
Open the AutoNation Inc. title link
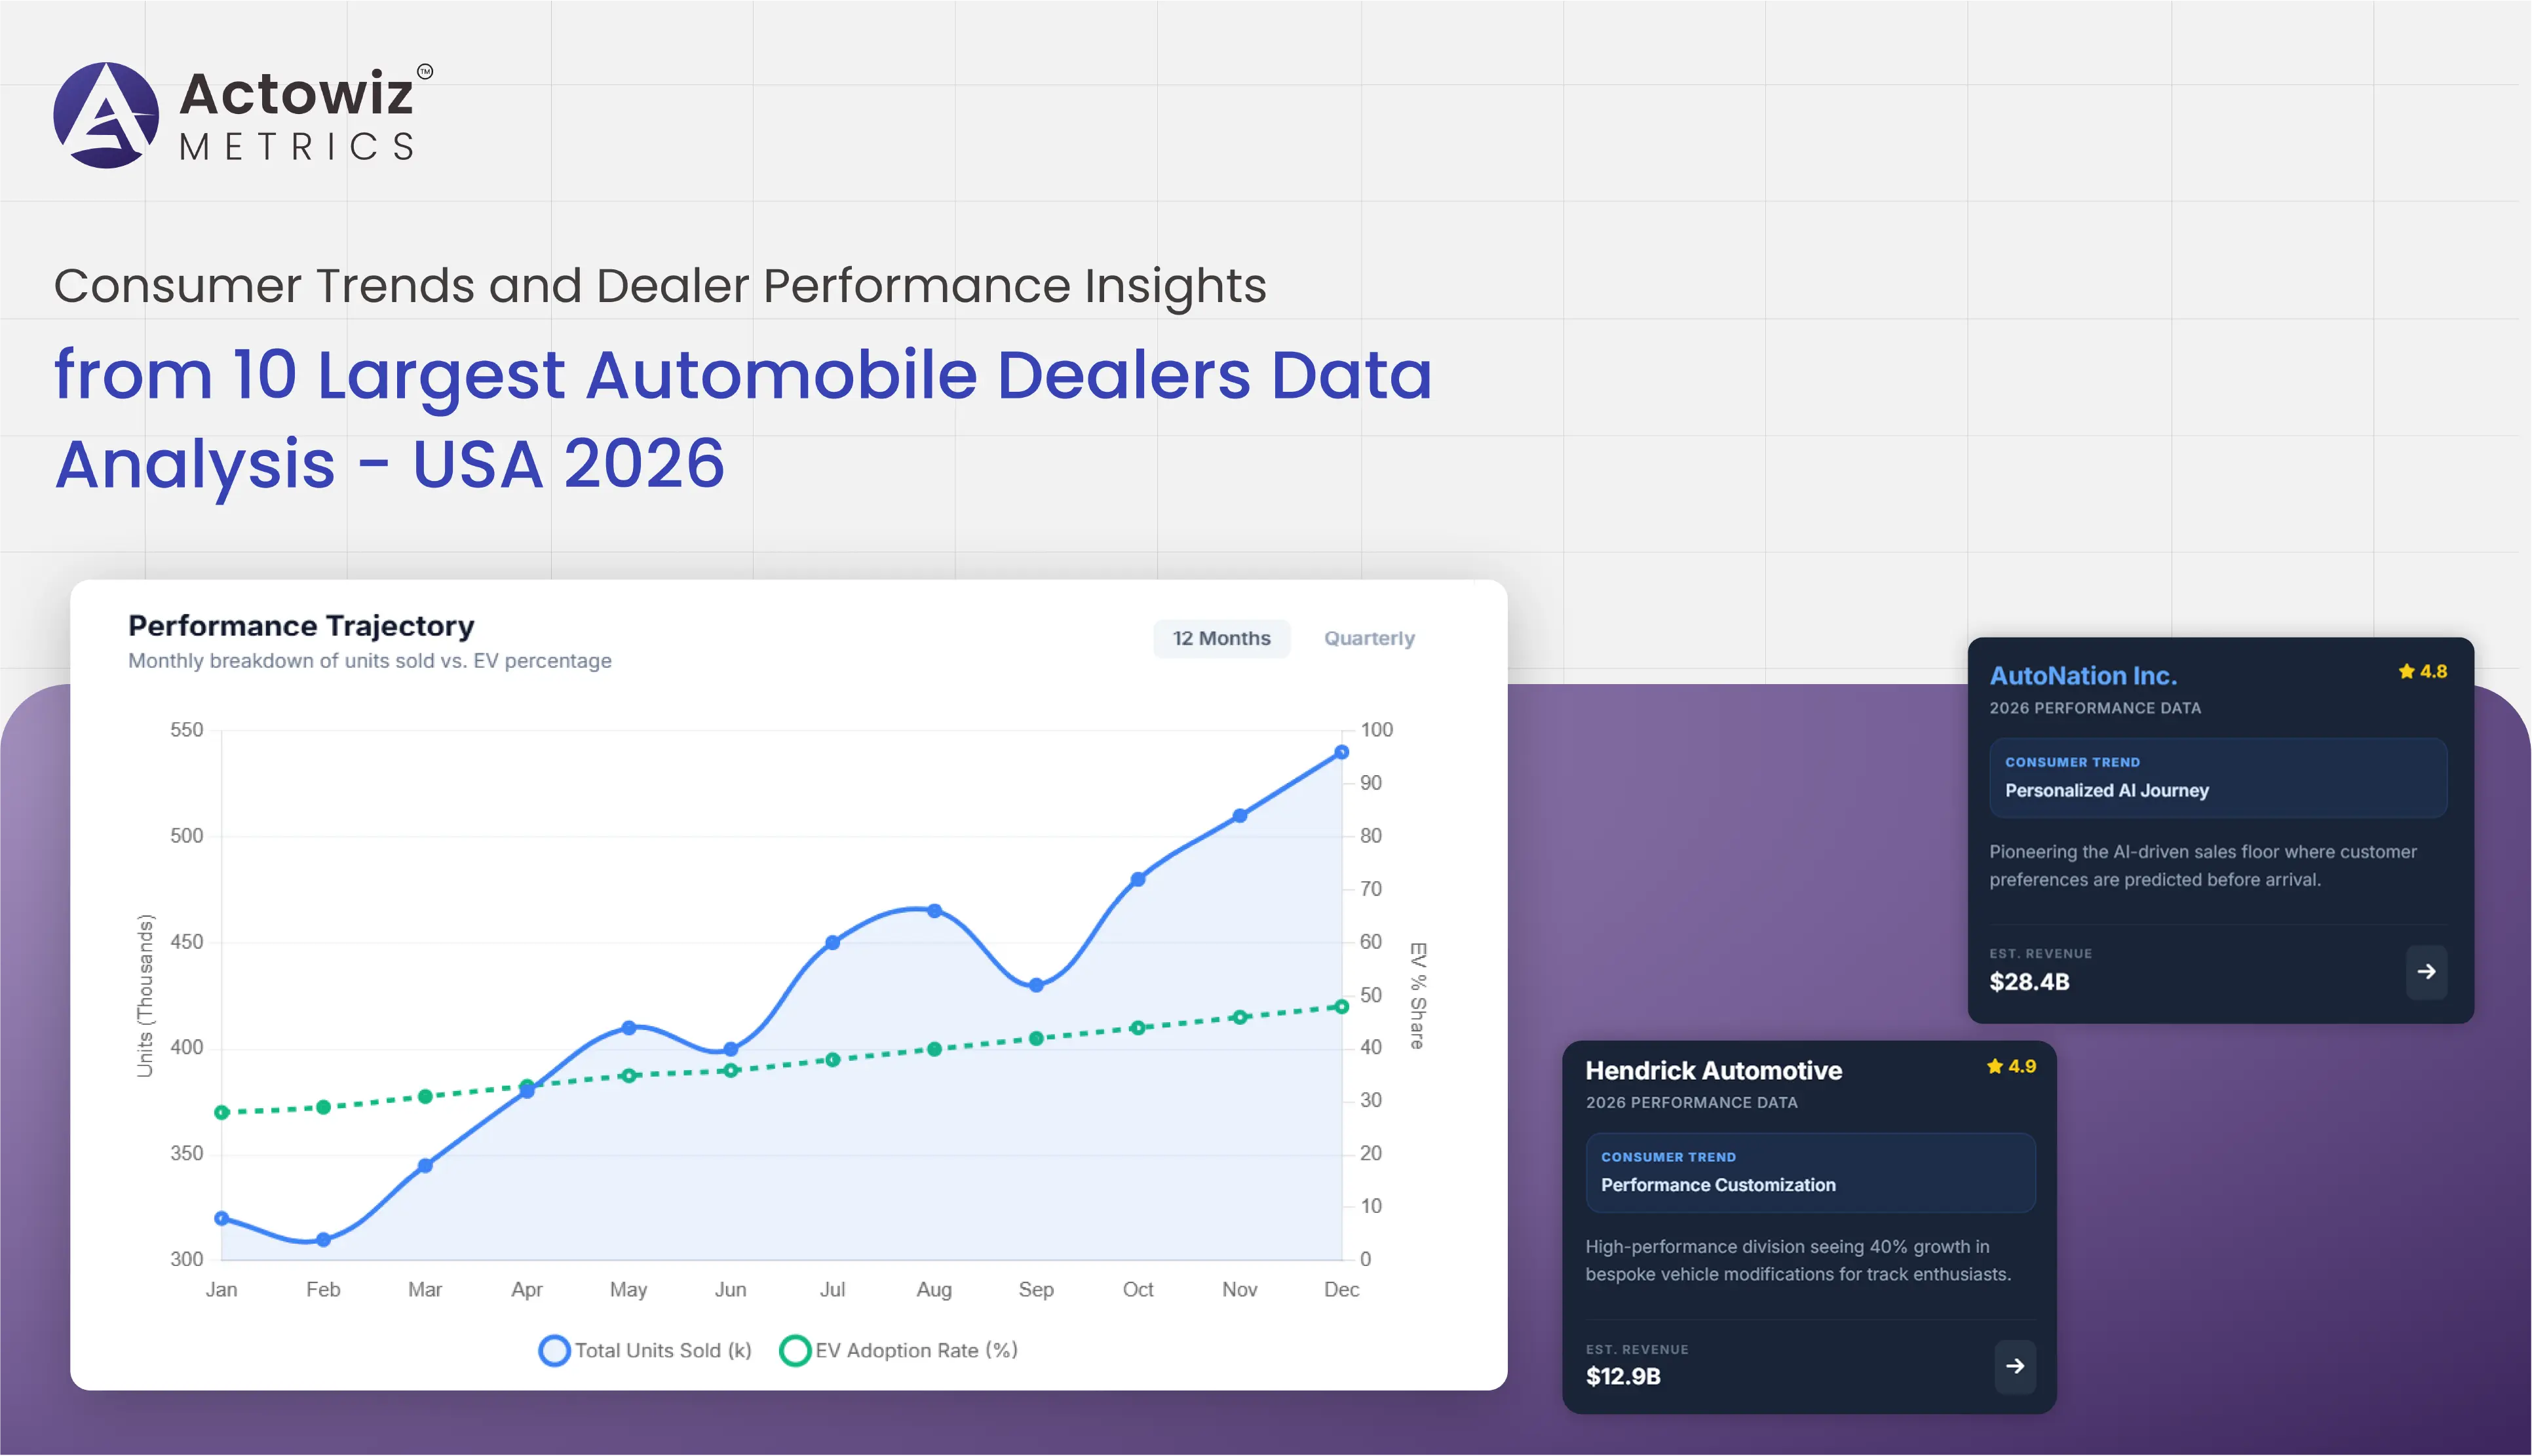coord(2083,676)
